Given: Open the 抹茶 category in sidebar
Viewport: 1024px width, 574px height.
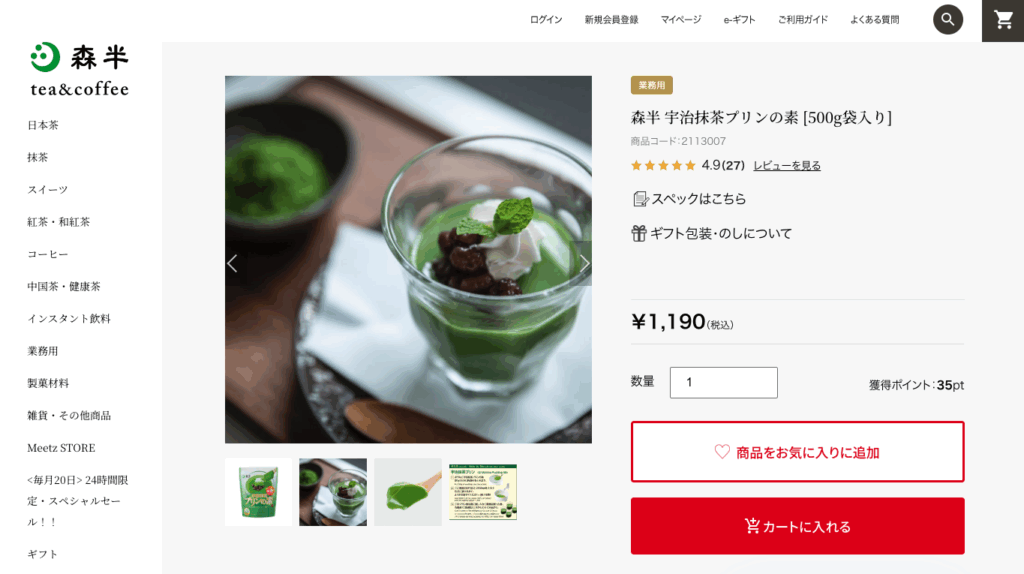Looking at the screenshot, I should [x=37, y=157].
